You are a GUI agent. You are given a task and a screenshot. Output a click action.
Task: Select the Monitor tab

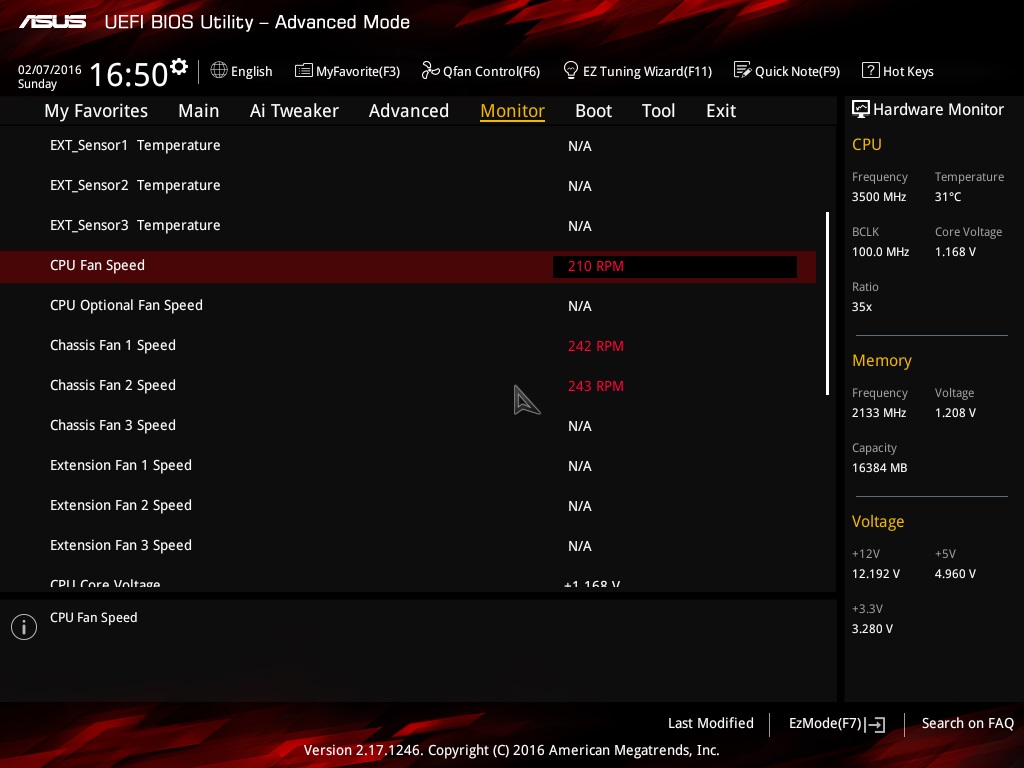coord(513,111)
